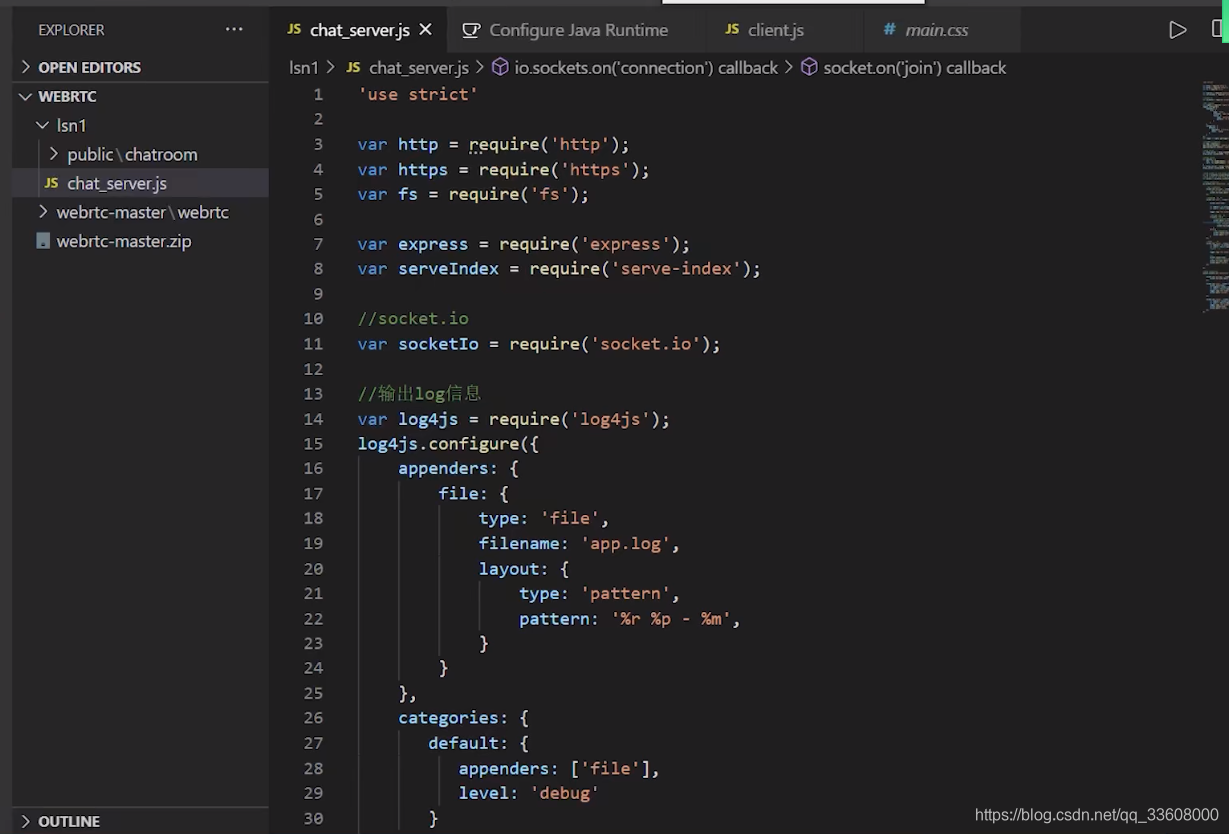Click the code minimap overview
Image resolution: width=1229 pixels, height=834 pixels.
[1214, 198]
